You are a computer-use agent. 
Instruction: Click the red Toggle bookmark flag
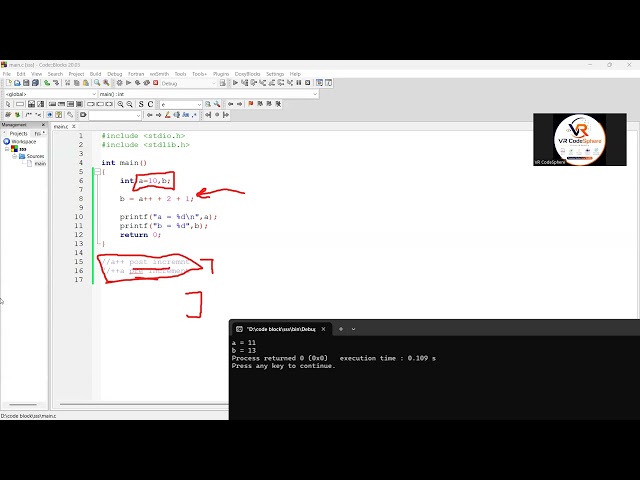pyautogui.click(x=251, y=104)
